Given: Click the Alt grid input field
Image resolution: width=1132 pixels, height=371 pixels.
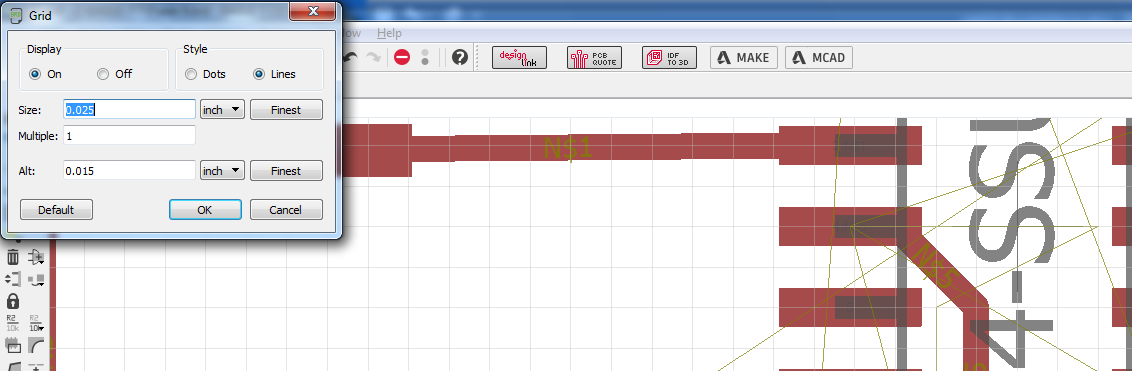Looking at the screenshot, I should tap(129, 171).
